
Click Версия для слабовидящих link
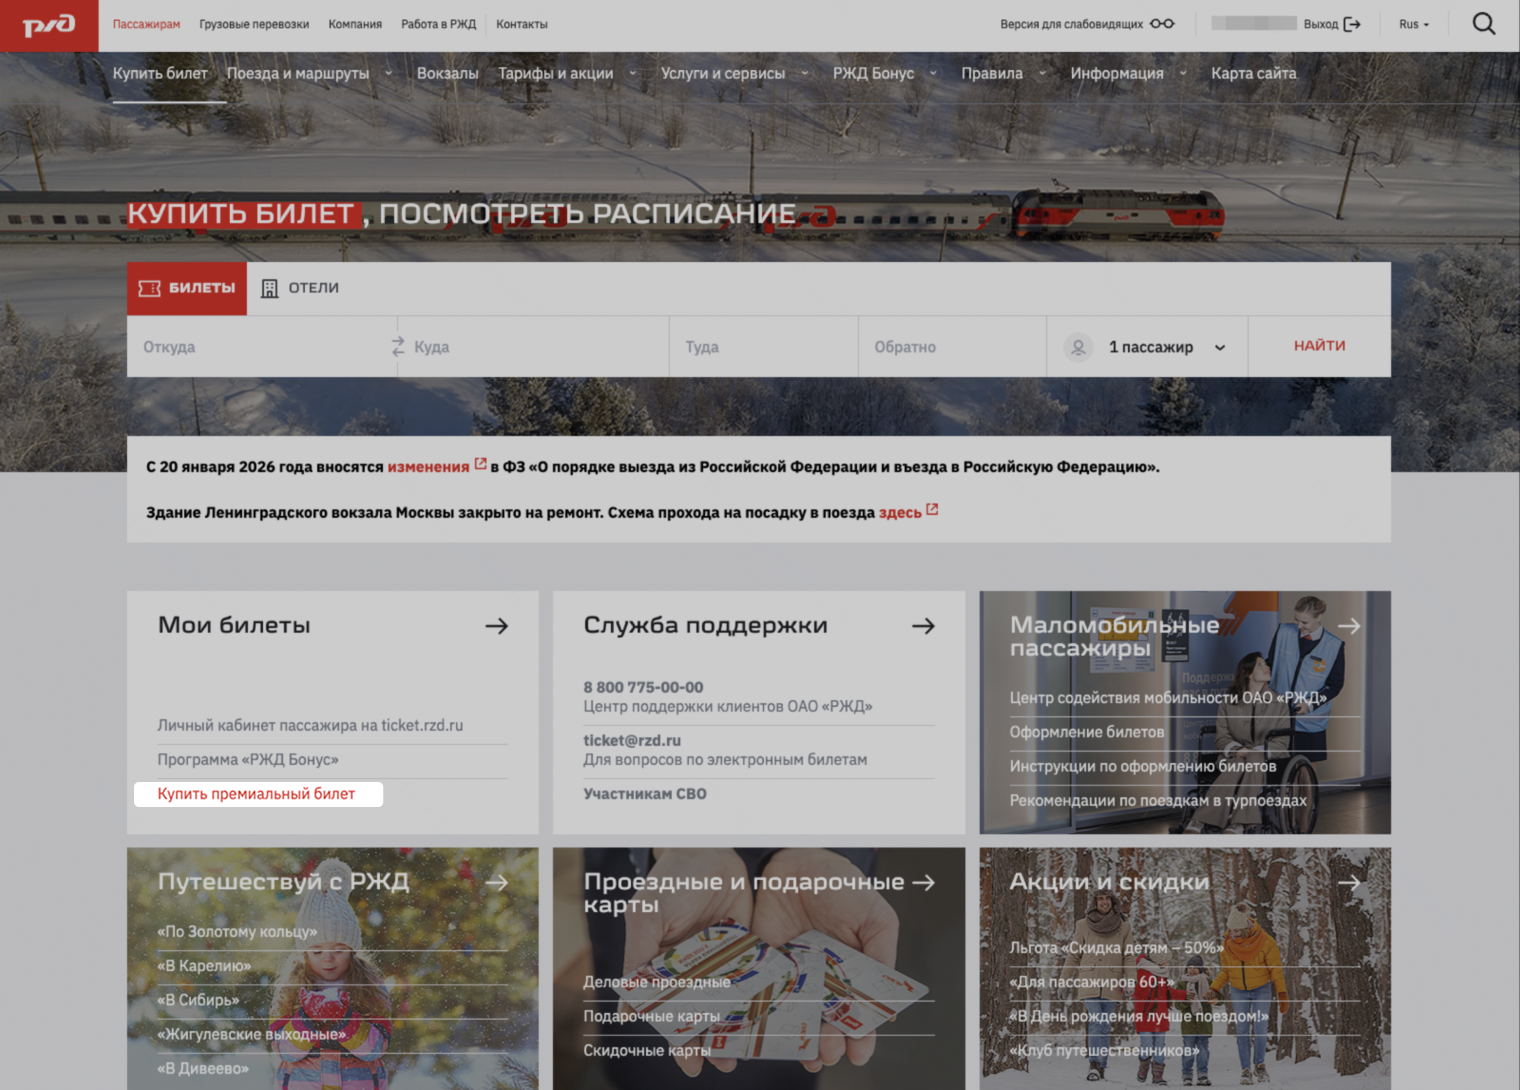[x=1071, y=24]
